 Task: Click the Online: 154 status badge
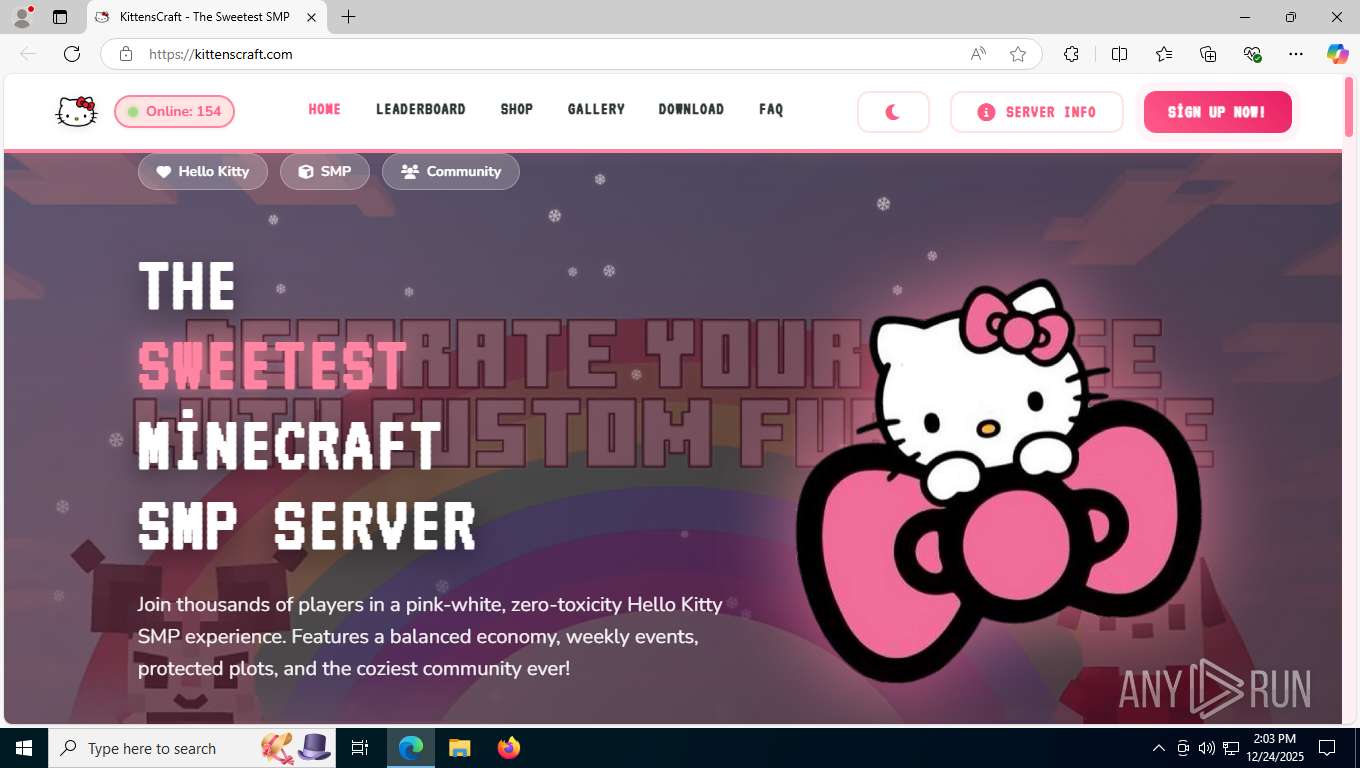pyautogui.click(x=175, y=111)
